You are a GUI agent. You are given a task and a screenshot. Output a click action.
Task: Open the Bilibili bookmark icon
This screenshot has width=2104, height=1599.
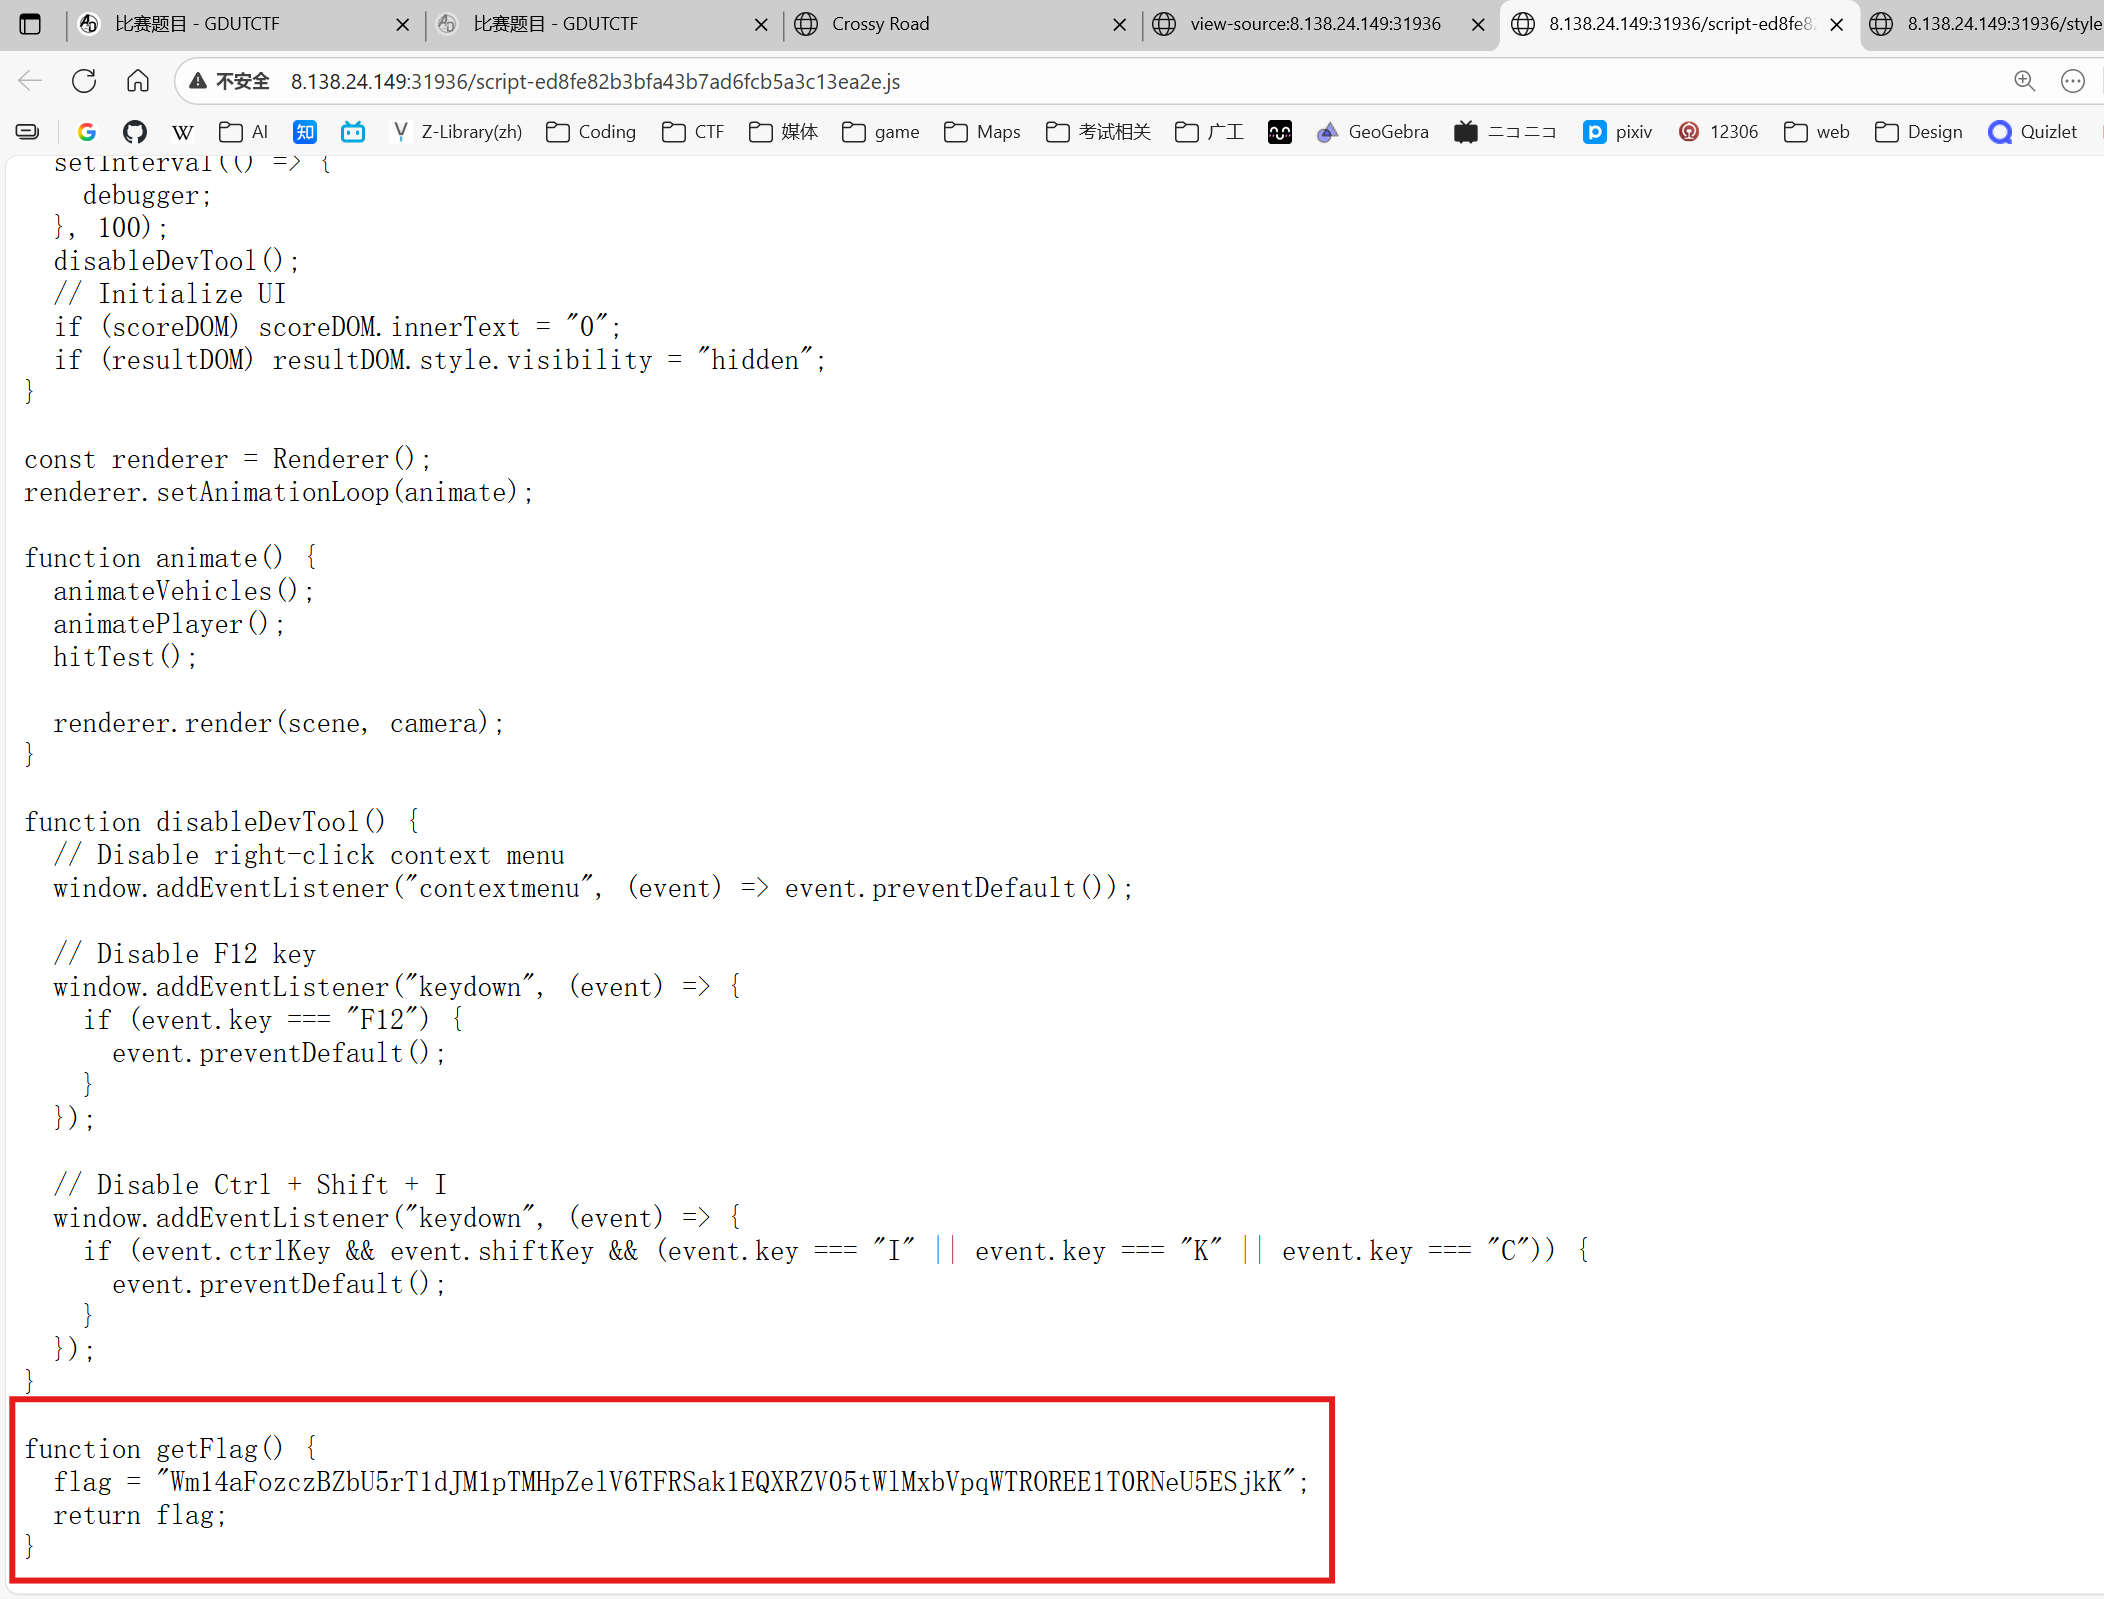(x=353, y=132)
